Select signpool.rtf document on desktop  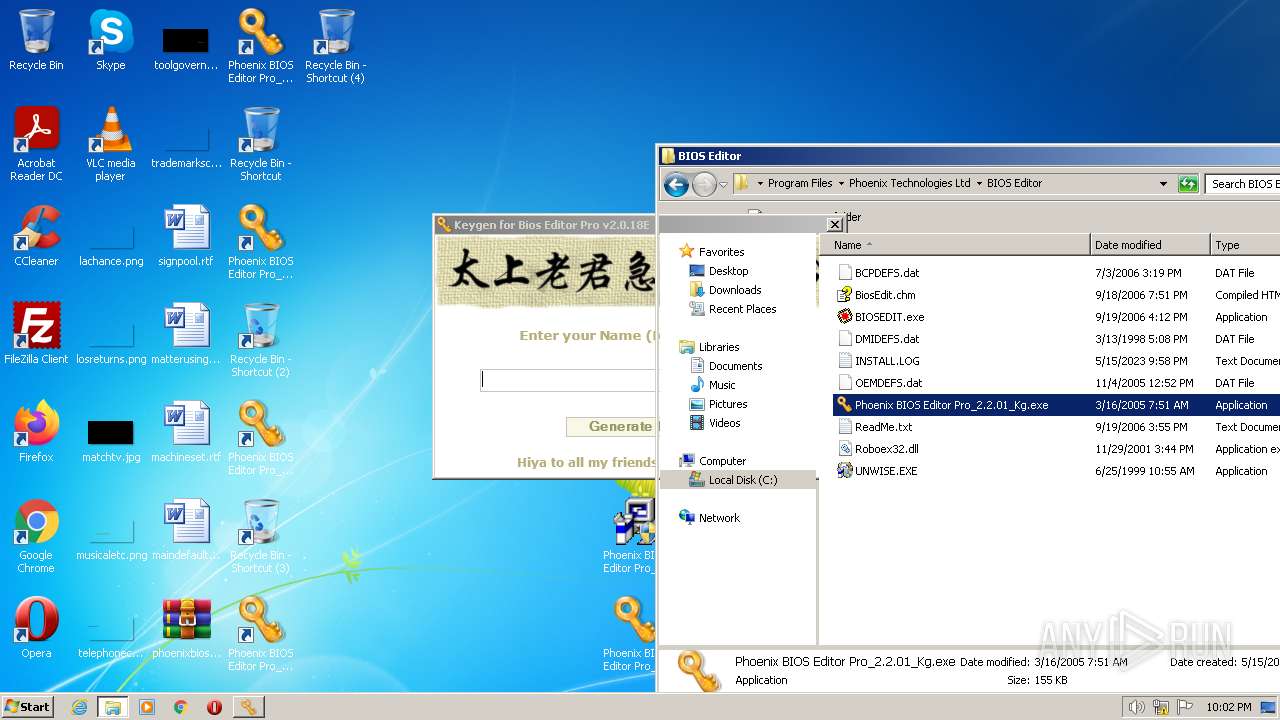point(186,237)
